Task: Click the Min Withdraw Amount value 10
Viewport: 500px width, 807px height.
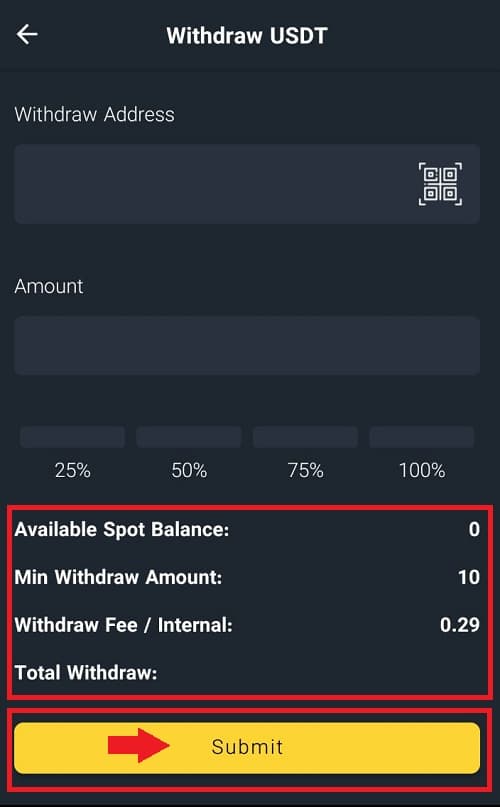Action: 469,577
